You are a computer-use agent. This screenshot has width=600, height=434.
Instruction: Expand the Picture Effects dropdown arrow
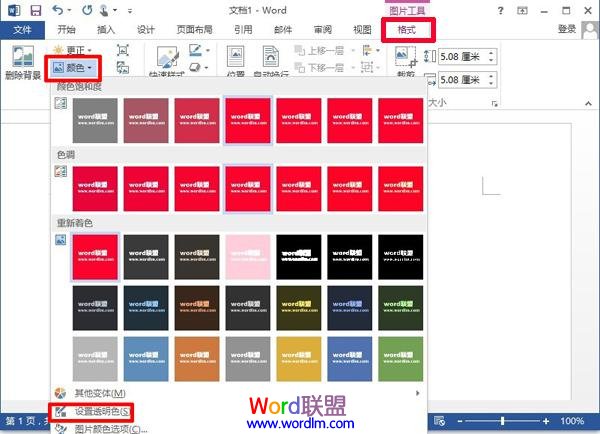(206, 68)
